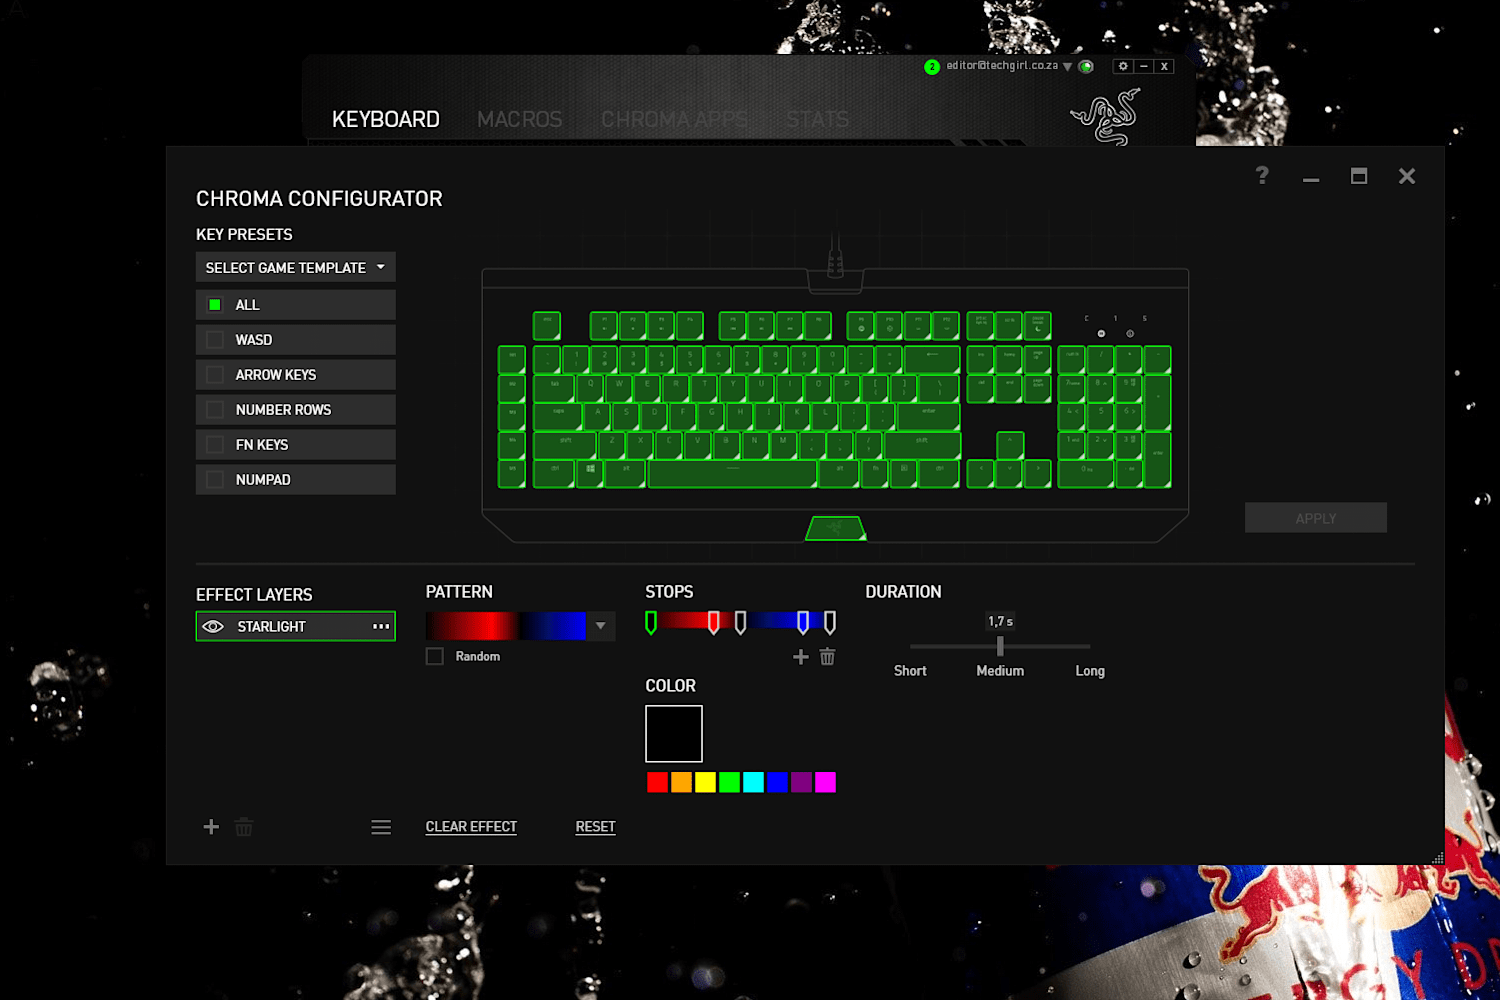1500x1000 pixels.
Task: Set duration to Long
Action: coord(1090,671)
